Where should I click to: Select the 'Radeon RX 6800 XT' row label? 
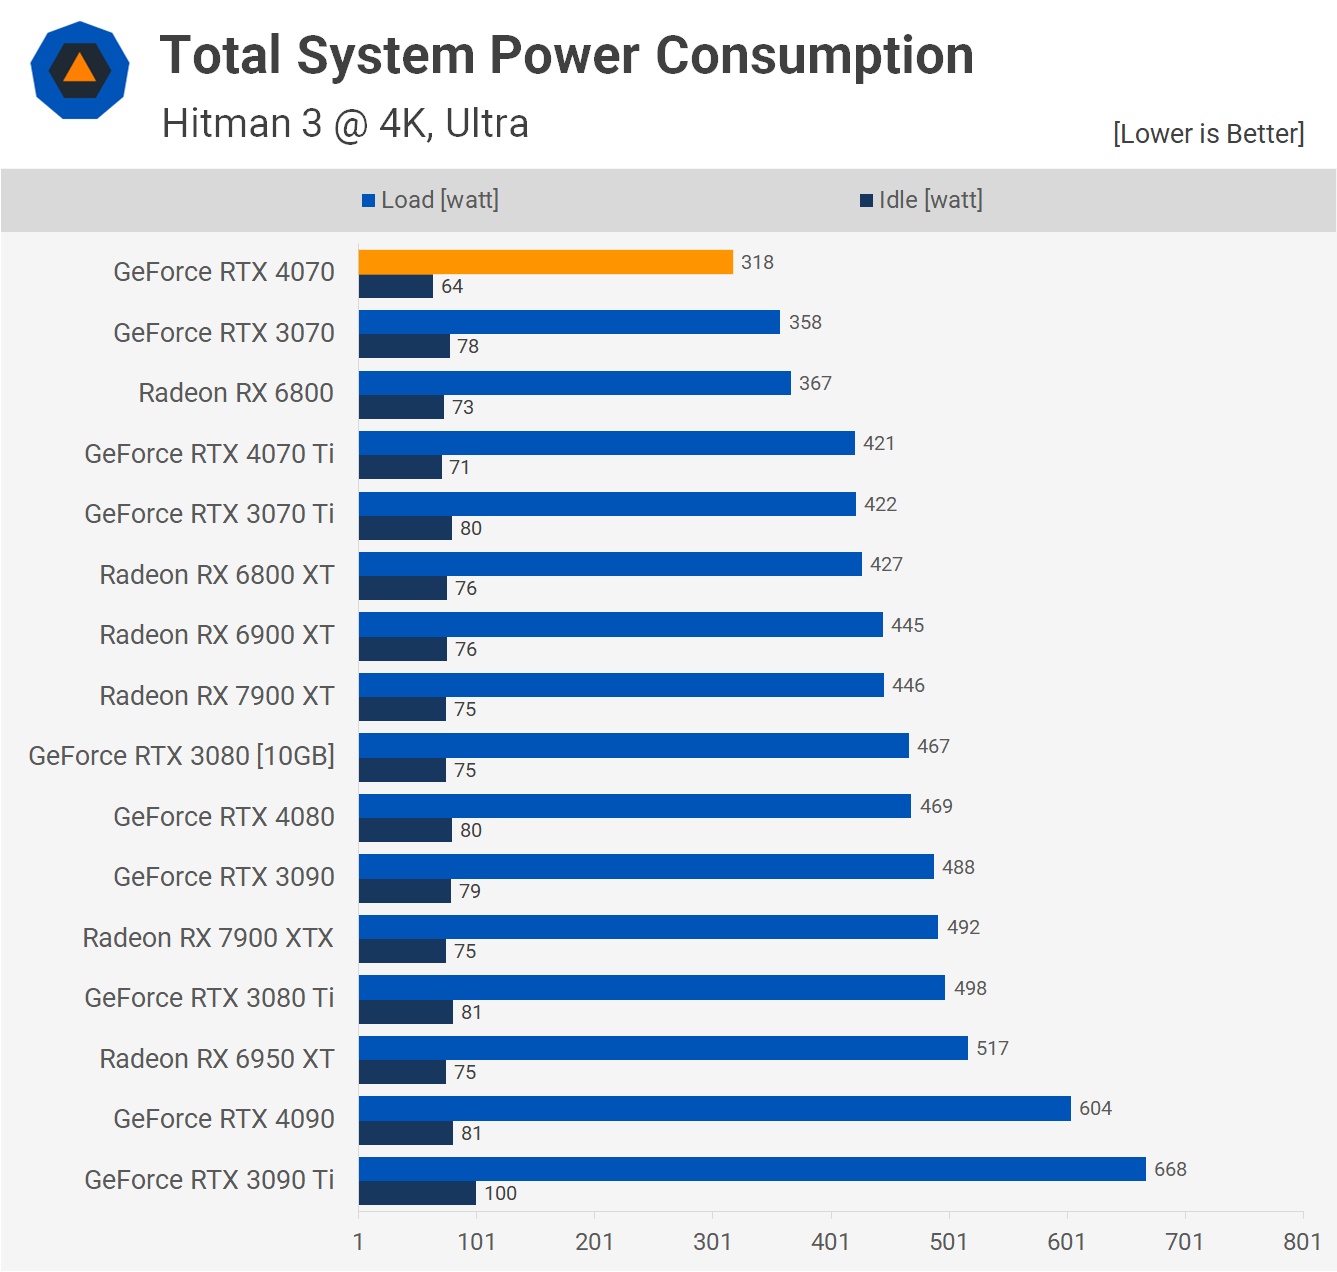(x=217, y=575)
